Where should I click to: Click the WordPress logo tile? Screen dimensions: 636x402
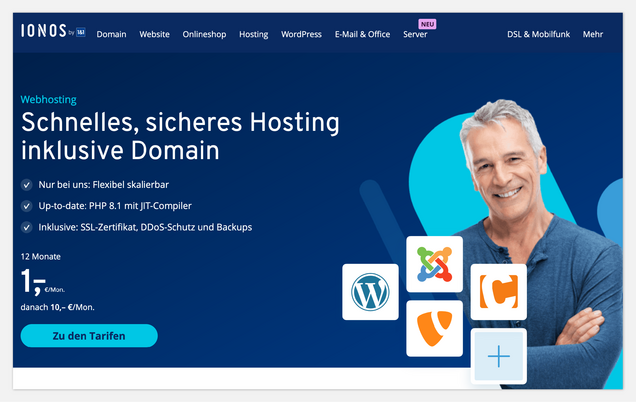tap(370, 292)
